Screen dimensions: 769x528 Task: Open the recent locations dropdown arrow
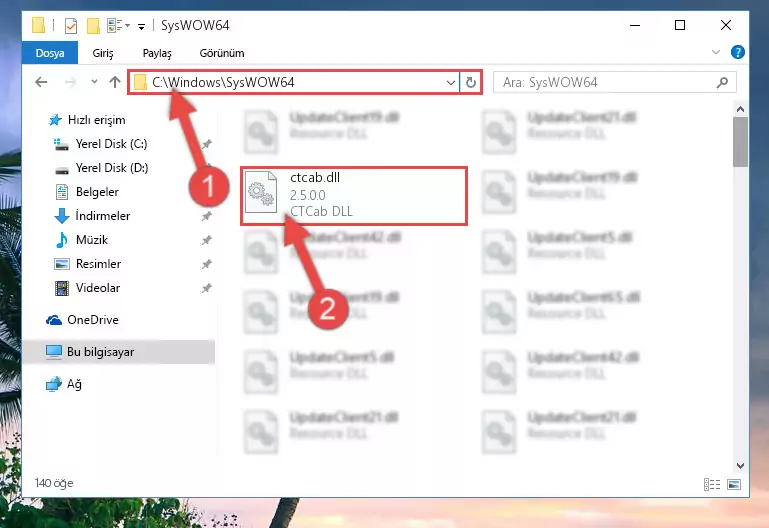(x=94, y=82)
